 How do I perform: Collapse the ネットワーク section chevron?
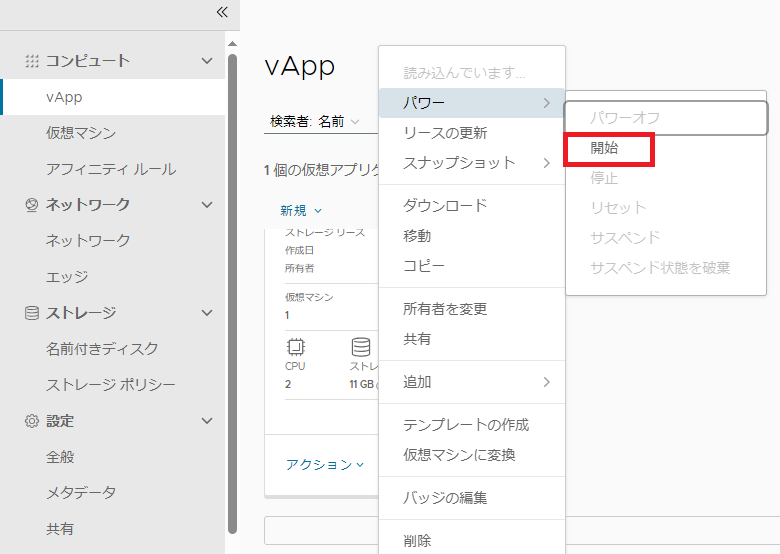pos(207,205)
